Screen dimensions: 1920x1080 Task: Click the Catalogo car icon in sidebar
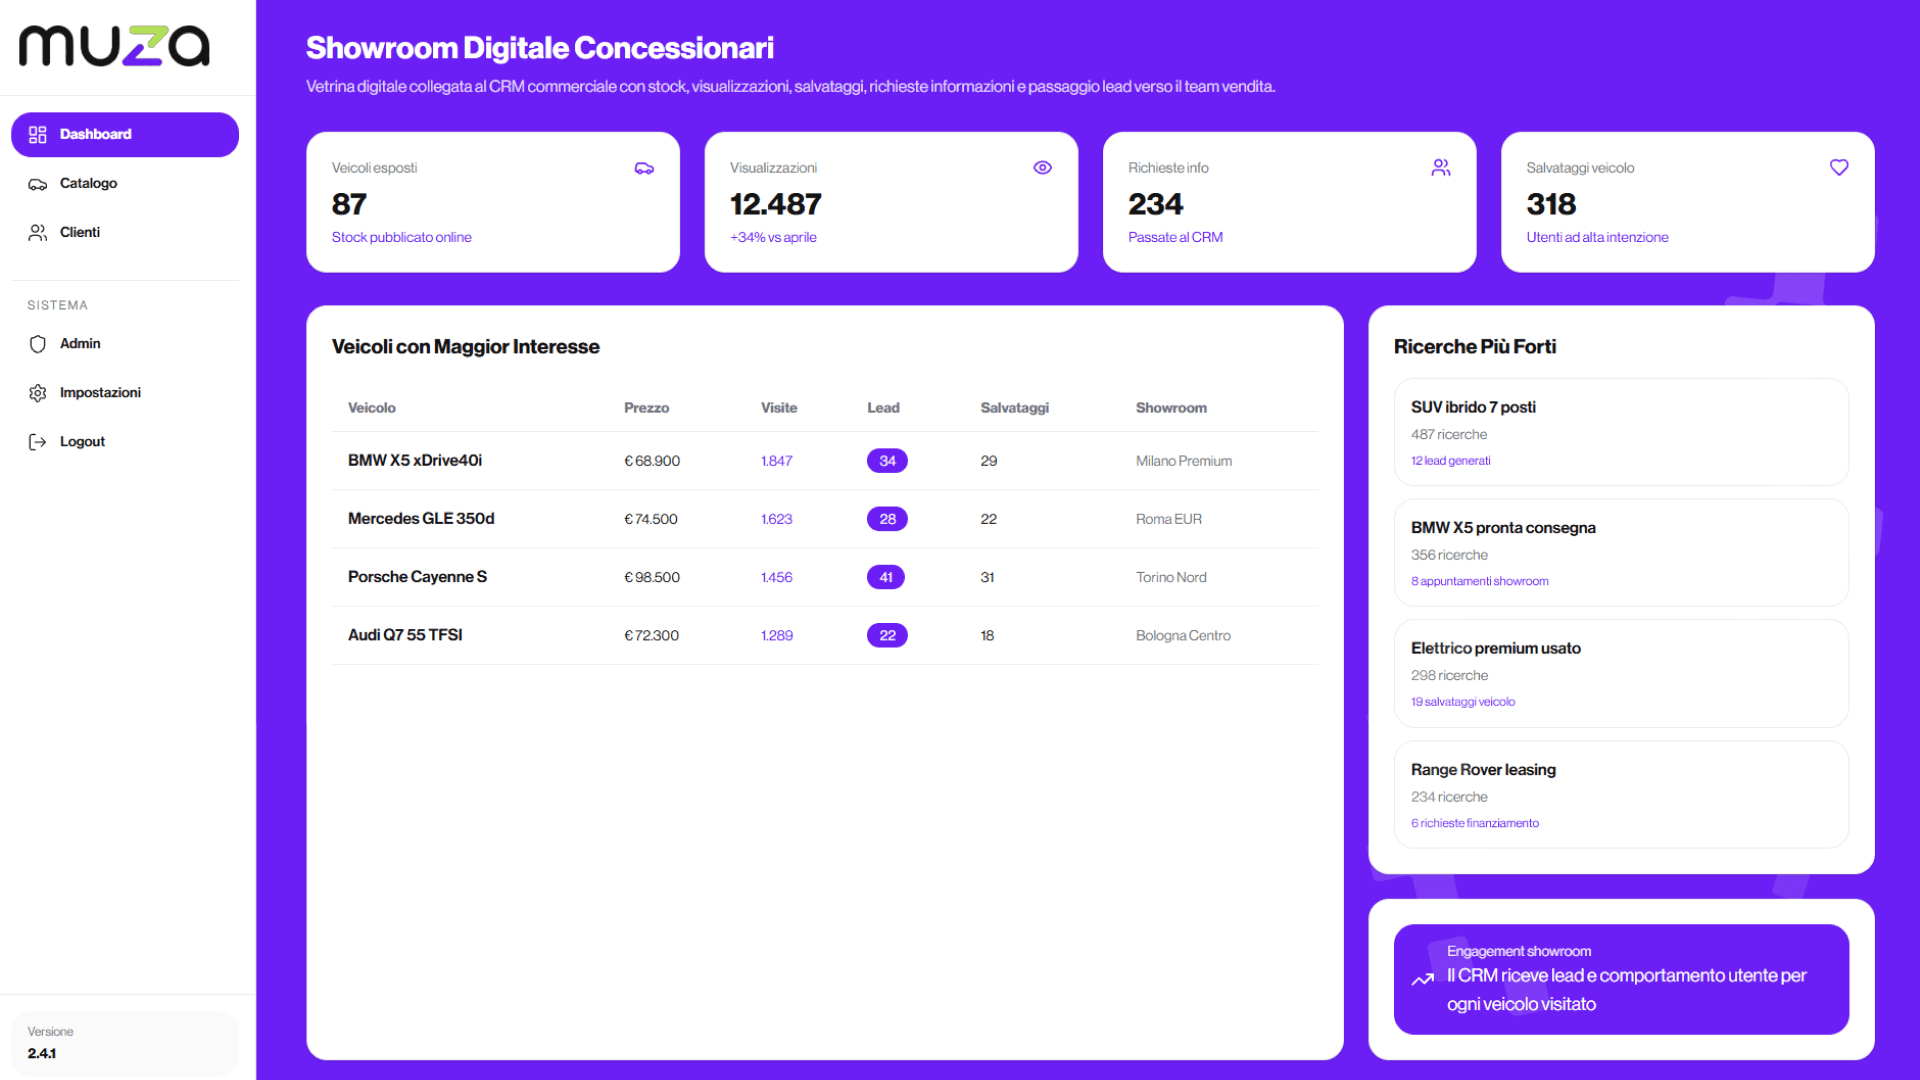pos(38,184)
